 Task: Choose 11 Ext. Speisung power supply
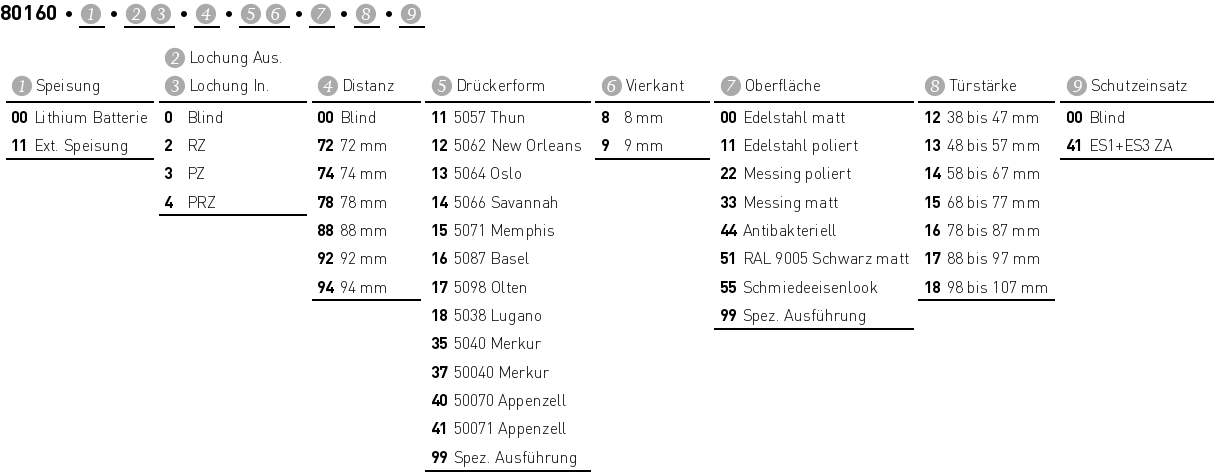(70, 146)
